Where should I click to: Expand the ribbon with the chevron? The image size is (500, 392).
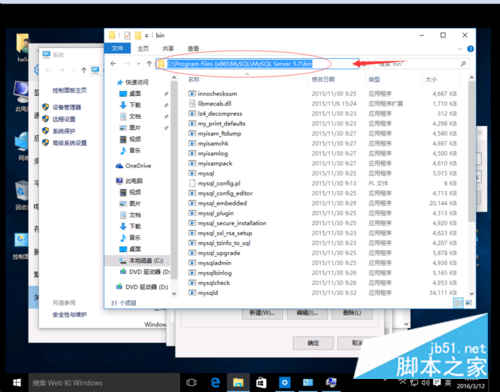(460, 49)
